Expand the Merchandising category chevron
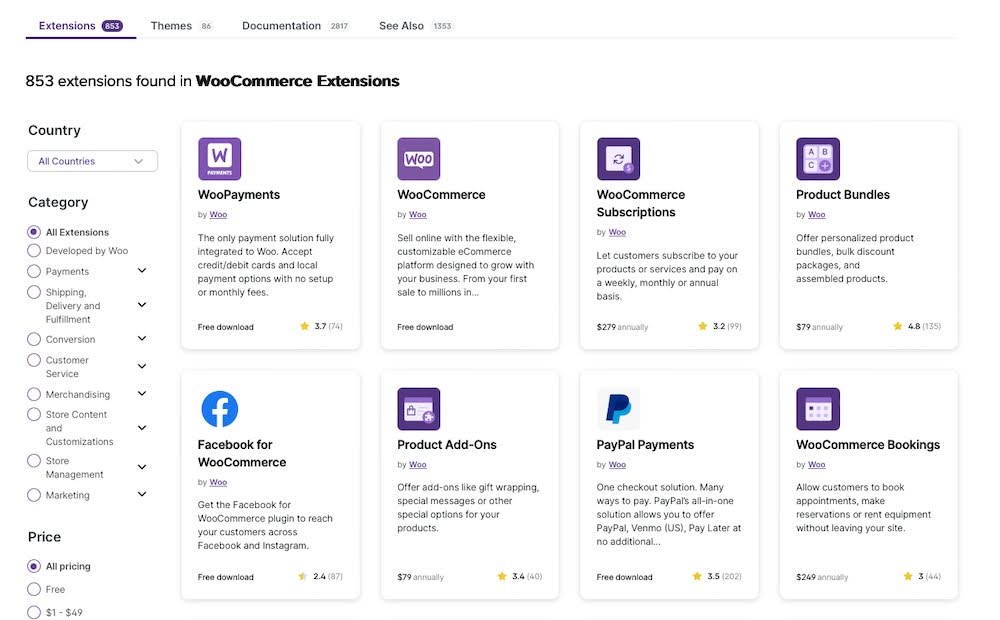Image resolution: width=1000 pixels, height=620 pixels. point(142,394)
